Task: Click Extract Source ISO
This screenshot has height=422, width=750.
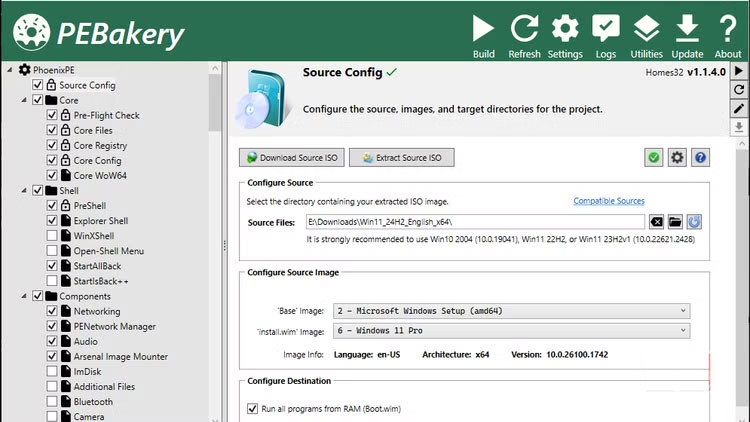Action: [402, 157]
